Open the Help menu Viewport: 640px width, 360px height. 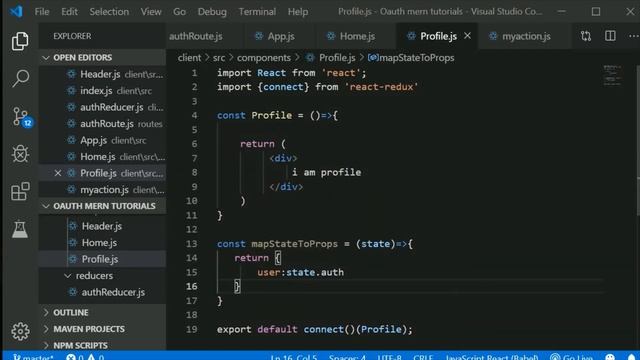298,11
